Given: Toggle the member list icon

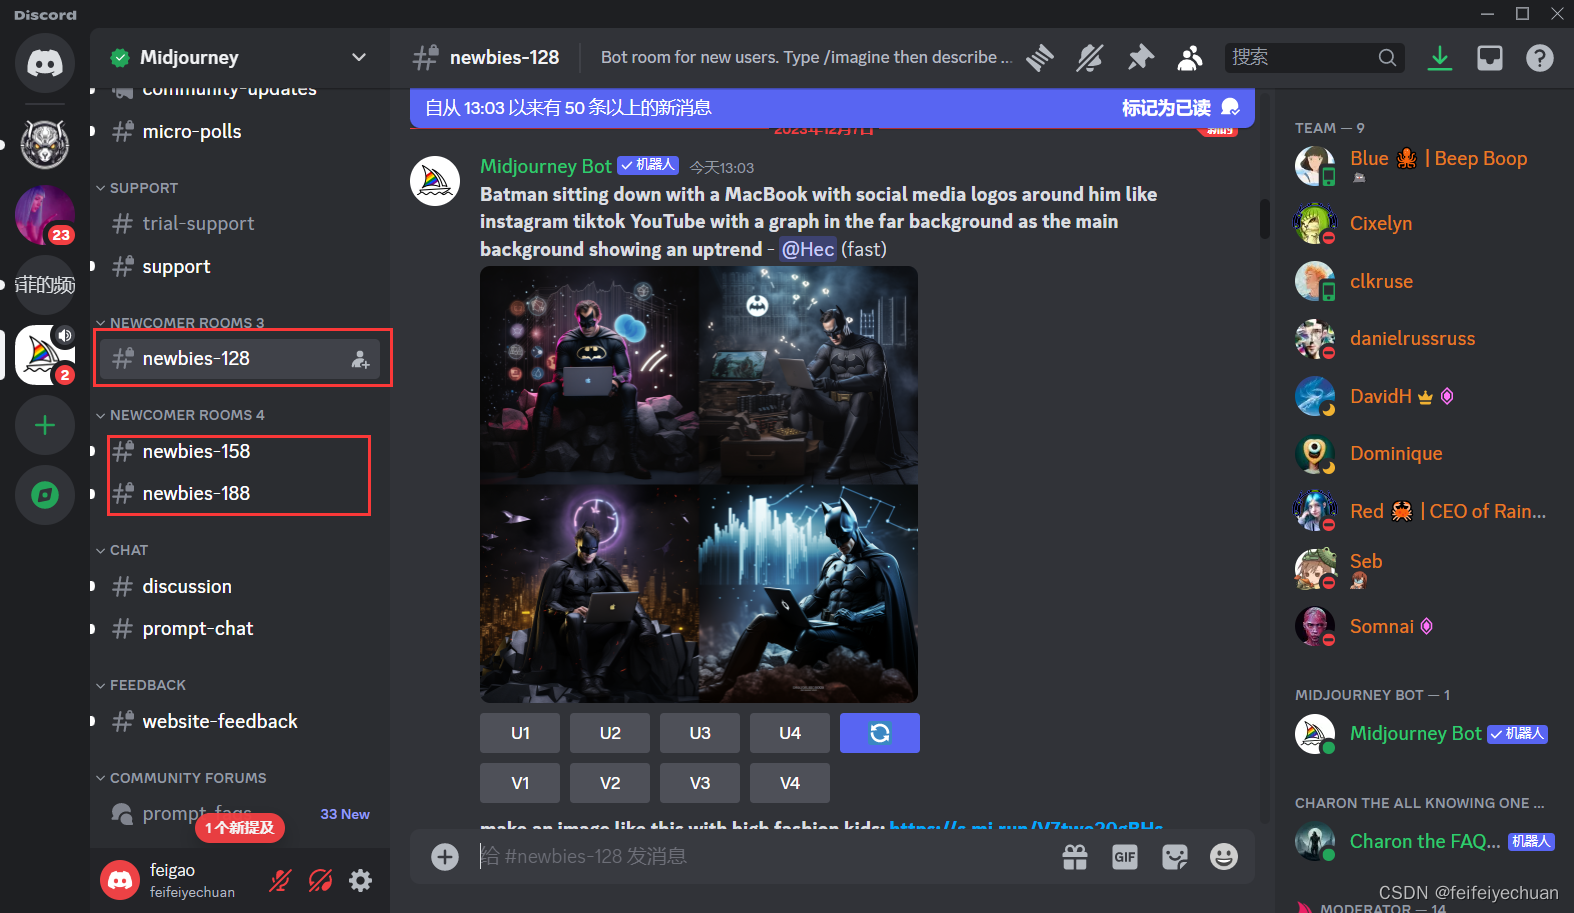Looking at the screenshot, I should (1190, 58).
